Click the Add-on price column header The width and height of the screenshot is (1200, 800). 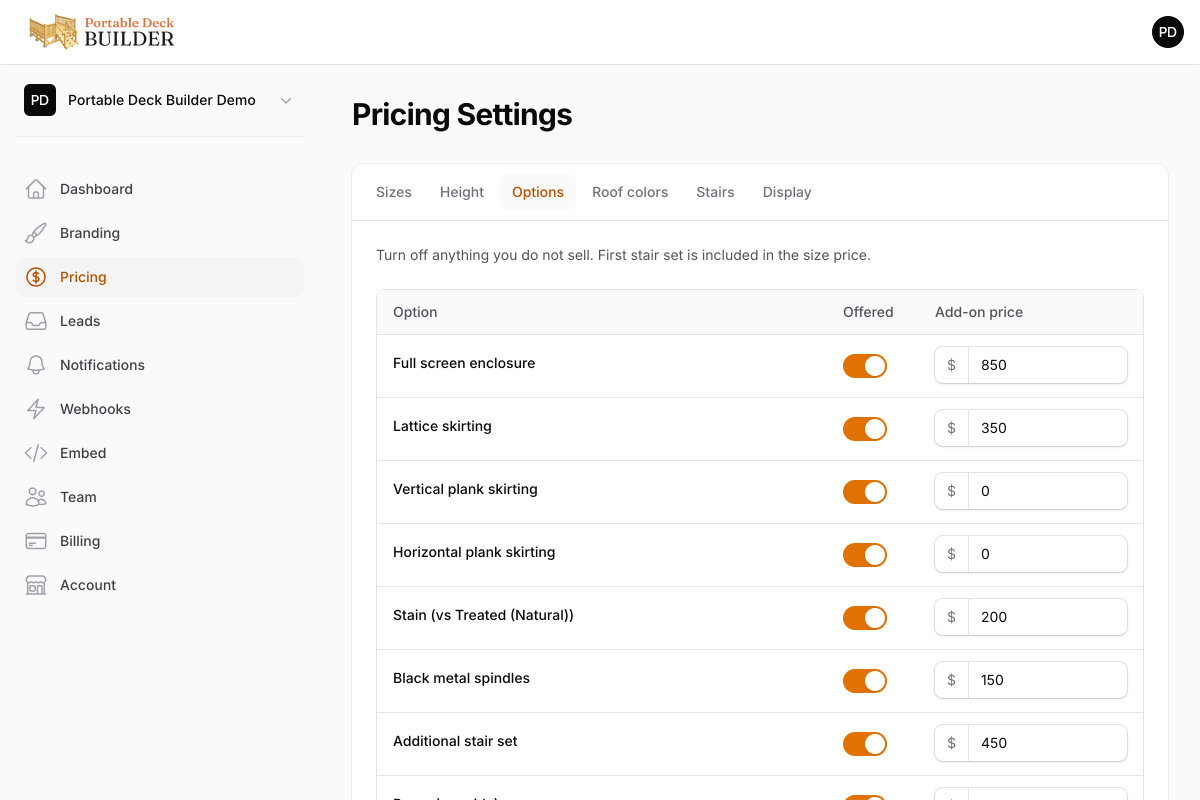pyautogui.click(x=979, y=312)
